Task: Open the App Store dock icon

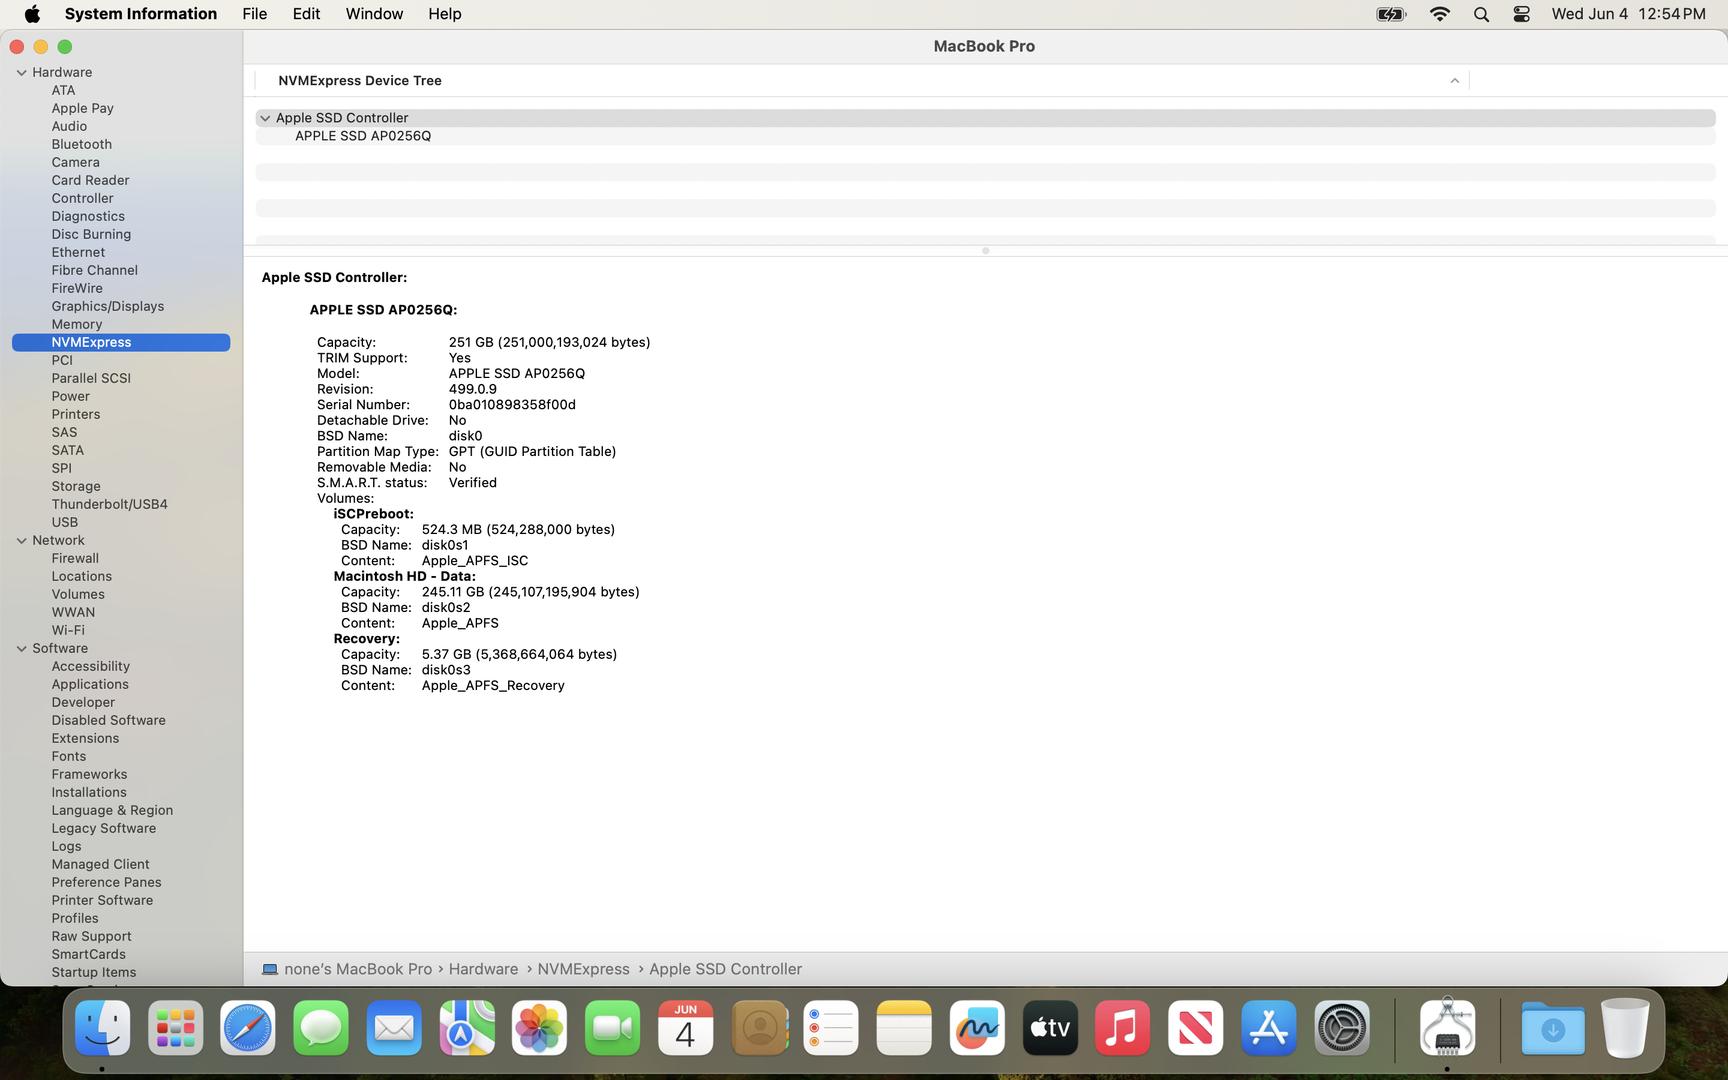Action: point(1268,1028)
